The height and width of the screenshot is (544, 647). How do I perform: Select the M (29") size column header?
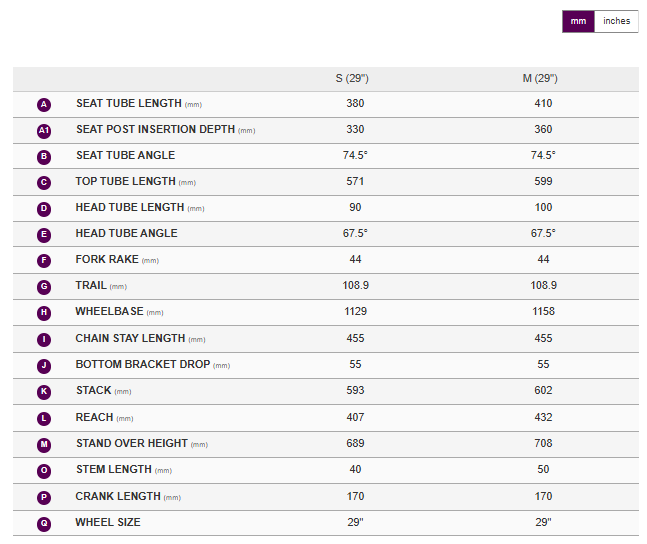(x=543, y=79)
